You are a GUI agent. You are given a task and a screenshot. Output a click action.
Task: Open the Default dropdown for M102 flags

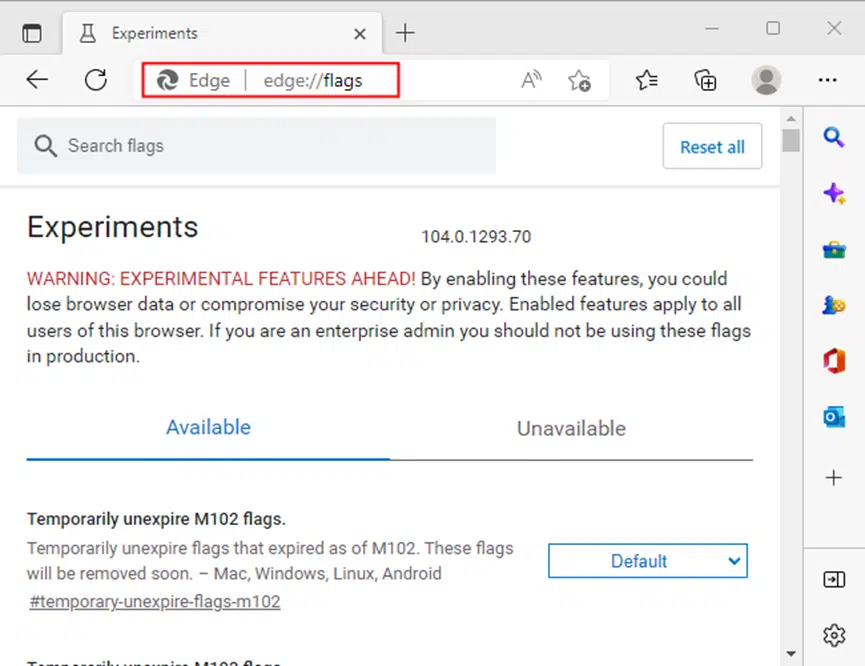648,561
